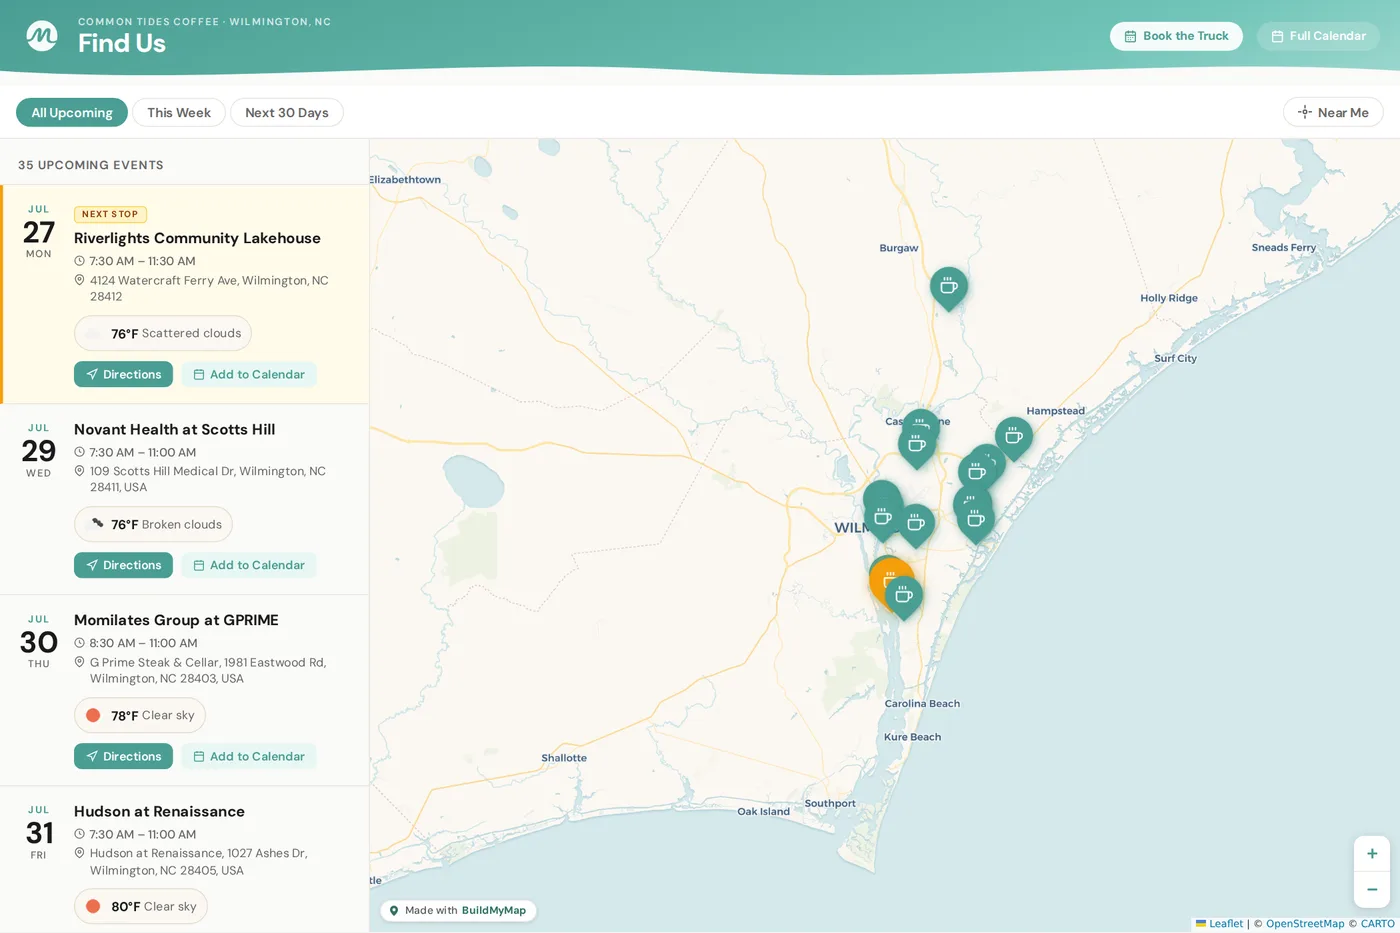Click the JUL 31 FRI date block
Image resolution: width=1400 pixels, height=933 pixels.
39,832
